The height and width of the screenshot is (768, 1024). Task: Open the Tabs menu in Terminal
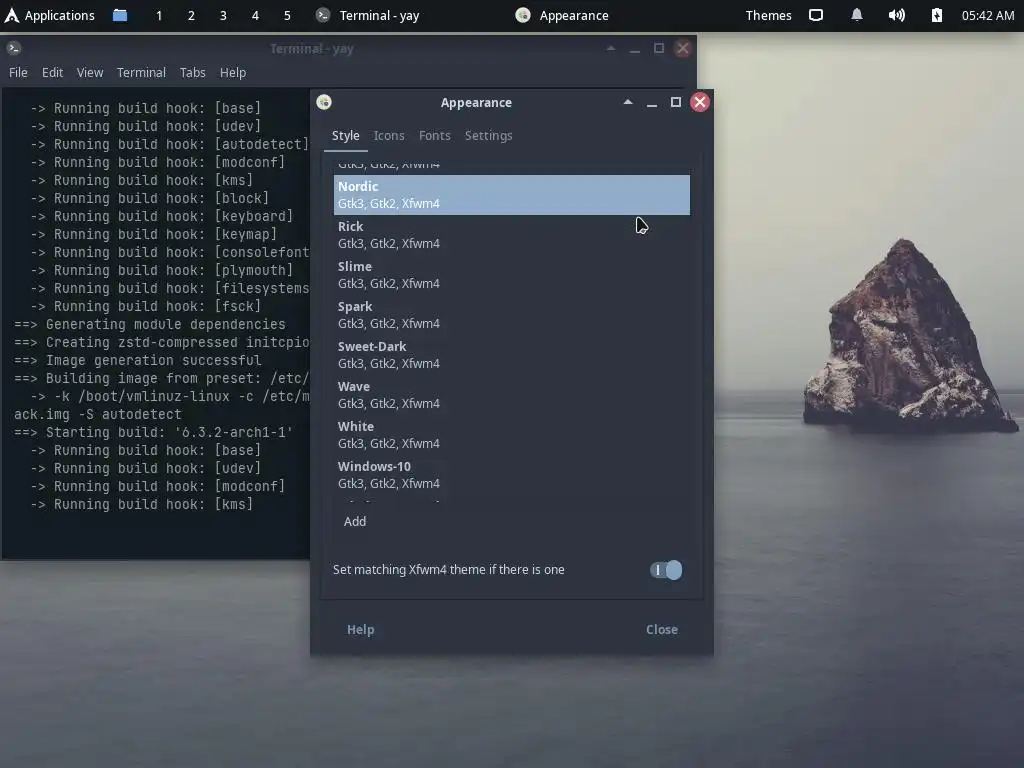[193, 72]
